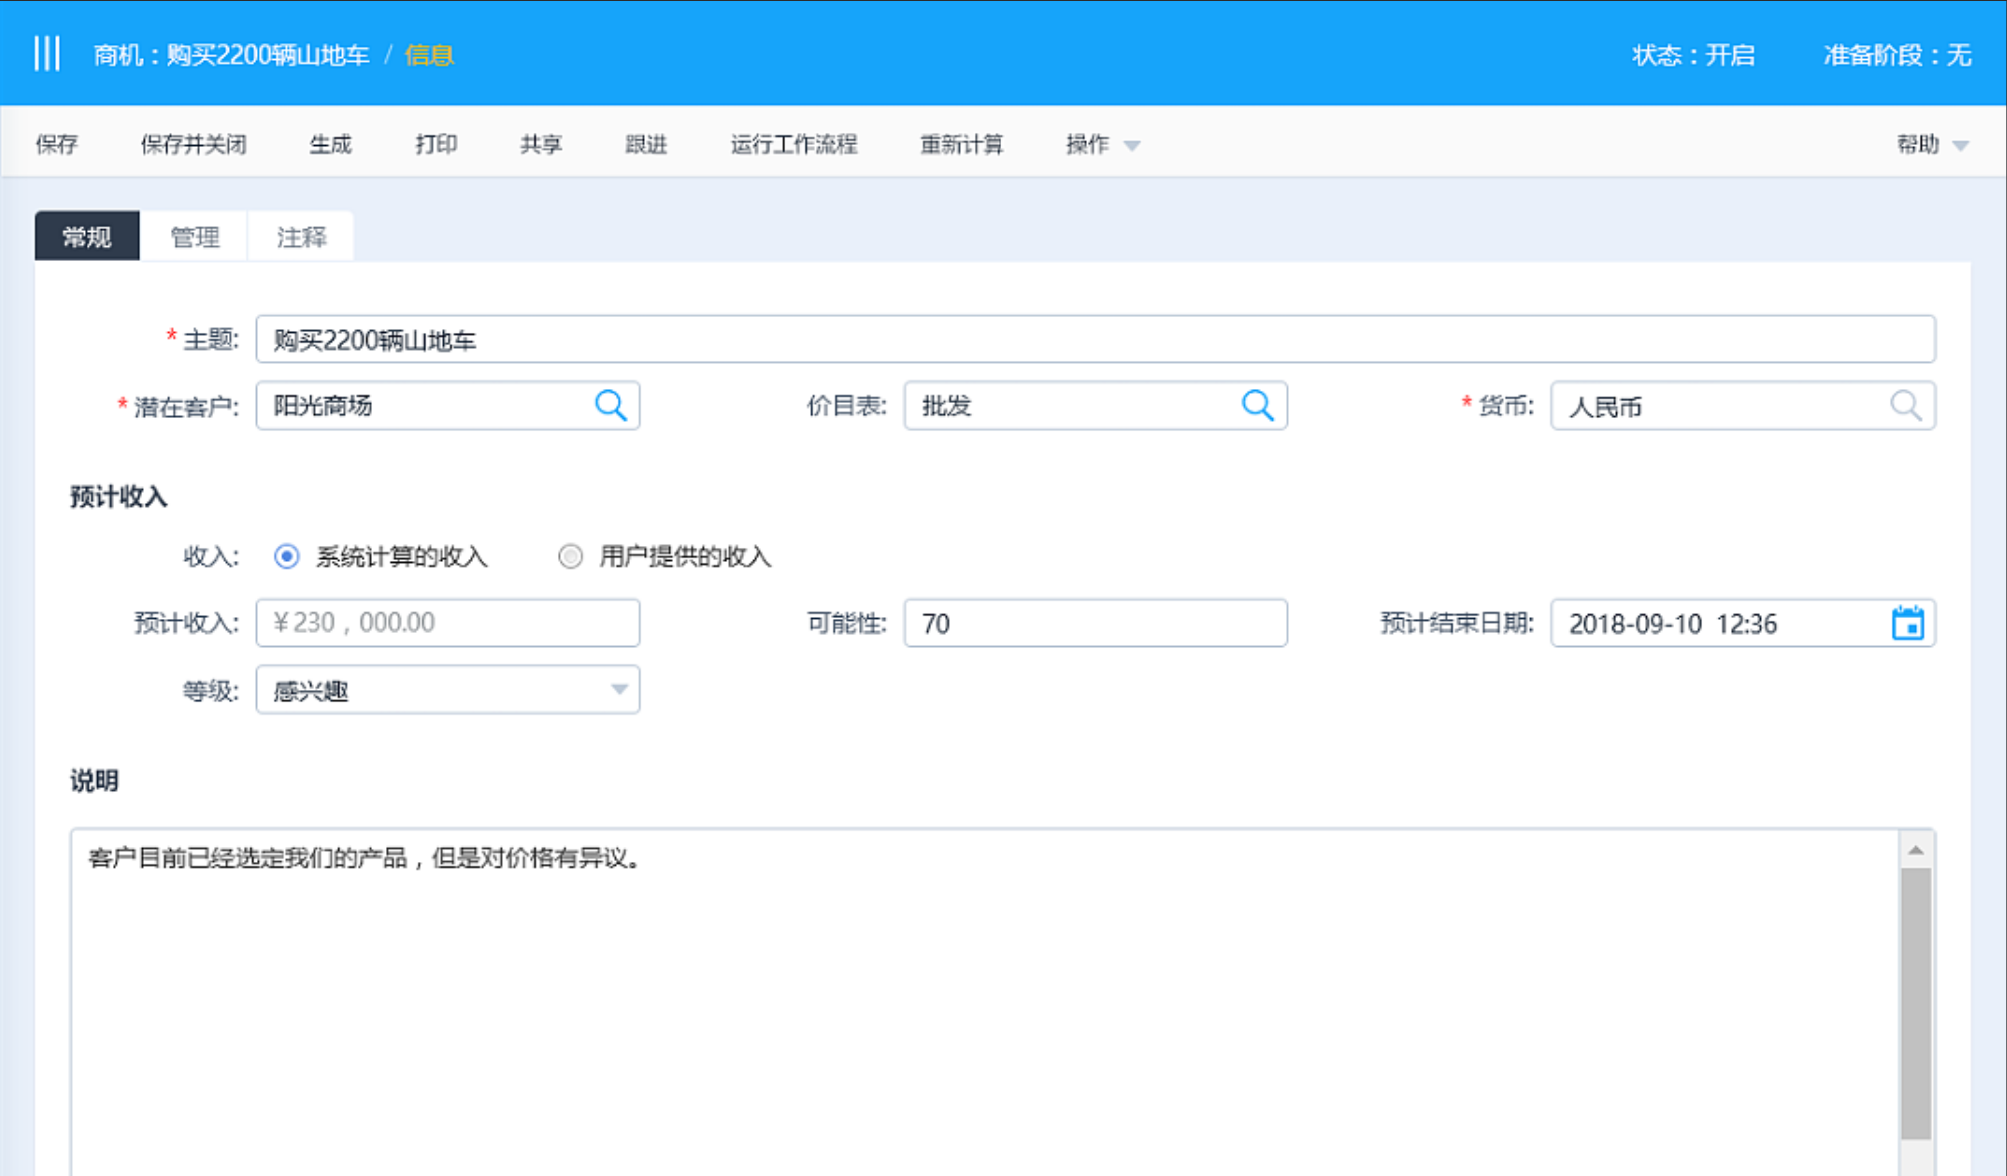Open the three-bar menu icon in header
2007x1176 pixels.
coord(47,54)
